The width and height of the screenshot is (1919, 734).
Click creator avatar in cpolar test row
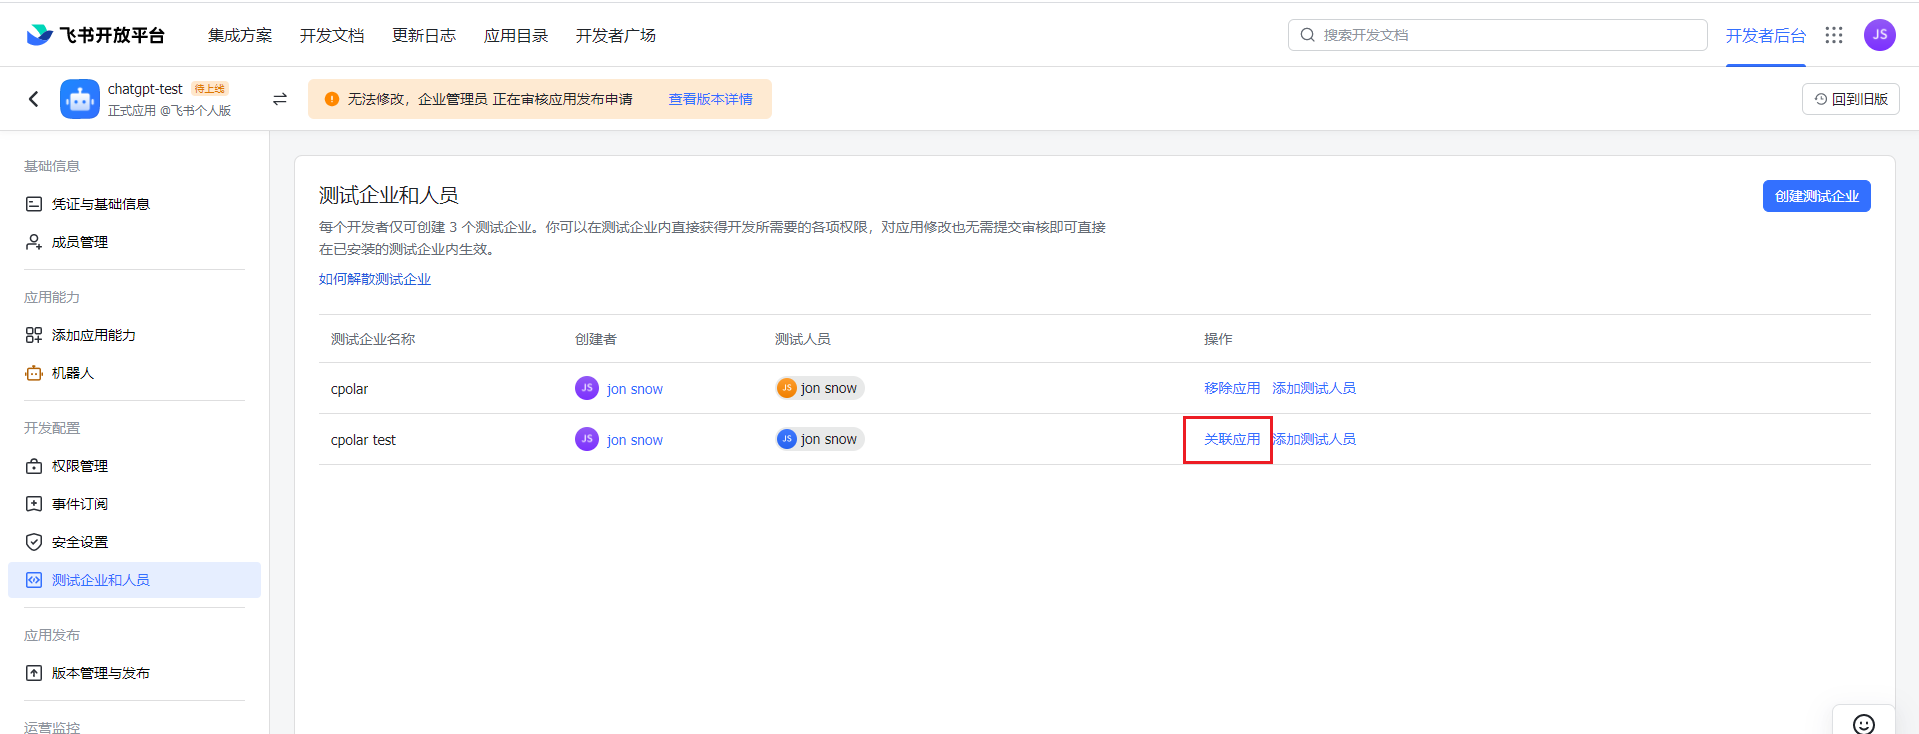(587, 439)
